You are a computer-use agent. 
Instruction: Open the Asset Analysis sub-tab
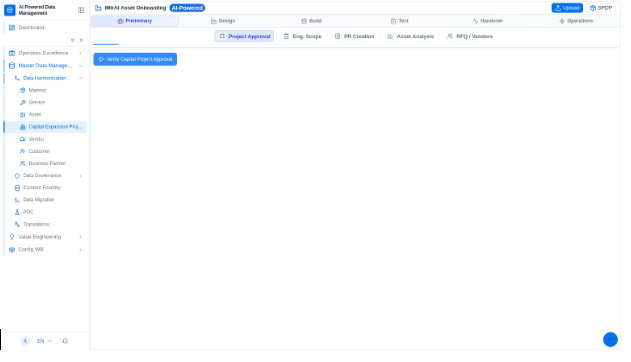(x=410, y=36)
